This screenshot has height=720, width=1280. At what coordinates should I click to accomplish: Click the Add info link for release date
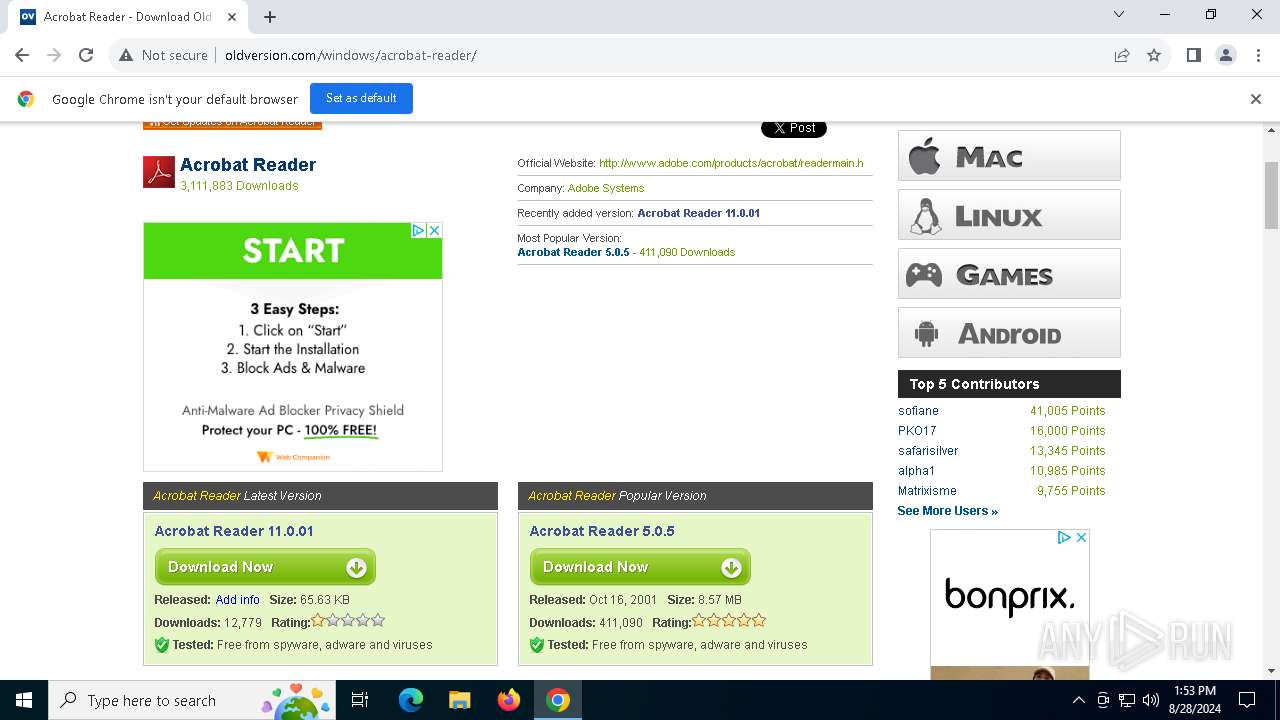click(x=237, y=600)
